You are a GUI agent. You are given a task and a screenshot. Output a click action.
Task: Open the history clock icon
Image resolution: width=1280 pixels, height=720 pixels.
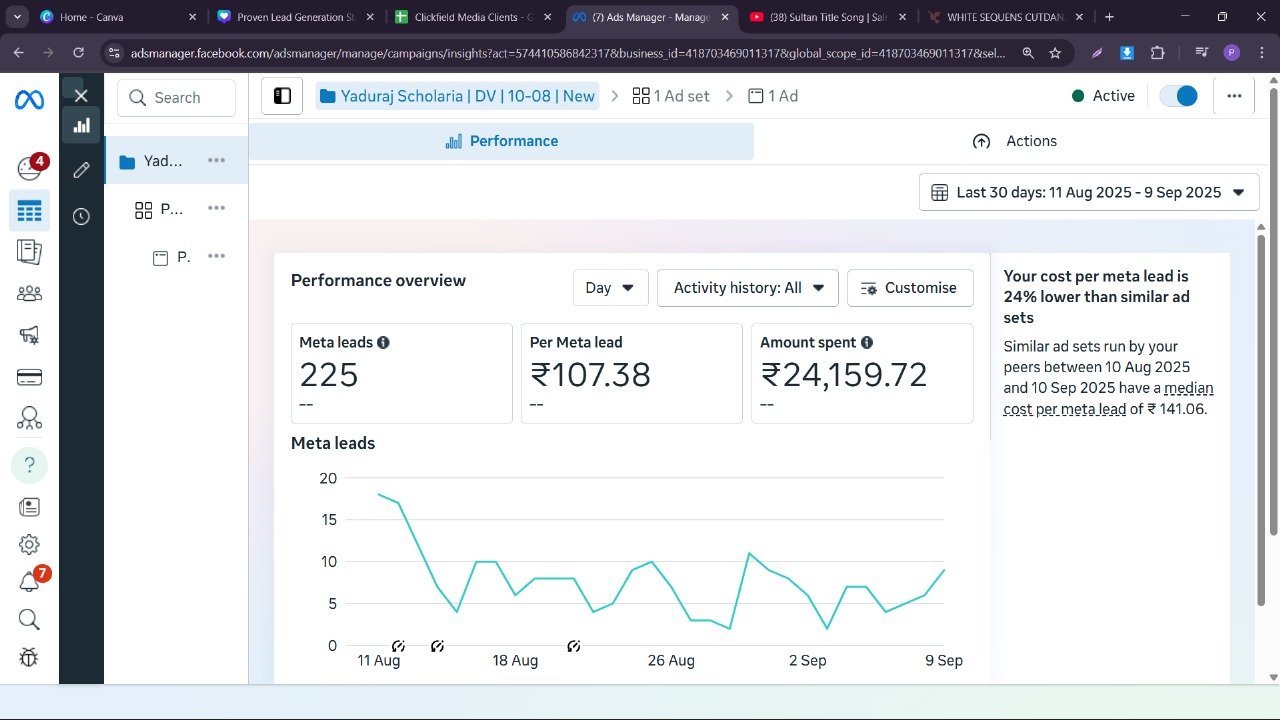(x=81, y=216)
